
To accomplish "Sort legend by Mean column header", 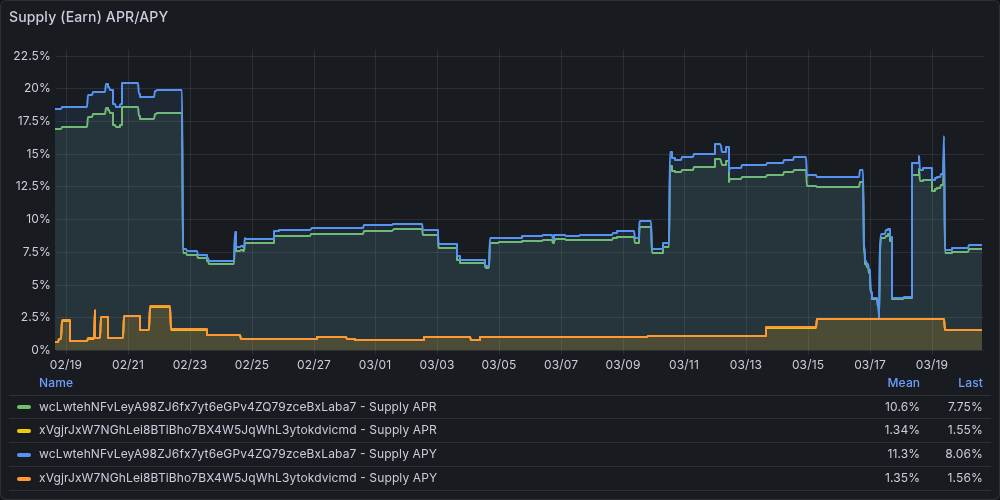I will click(x=904, y=383).
